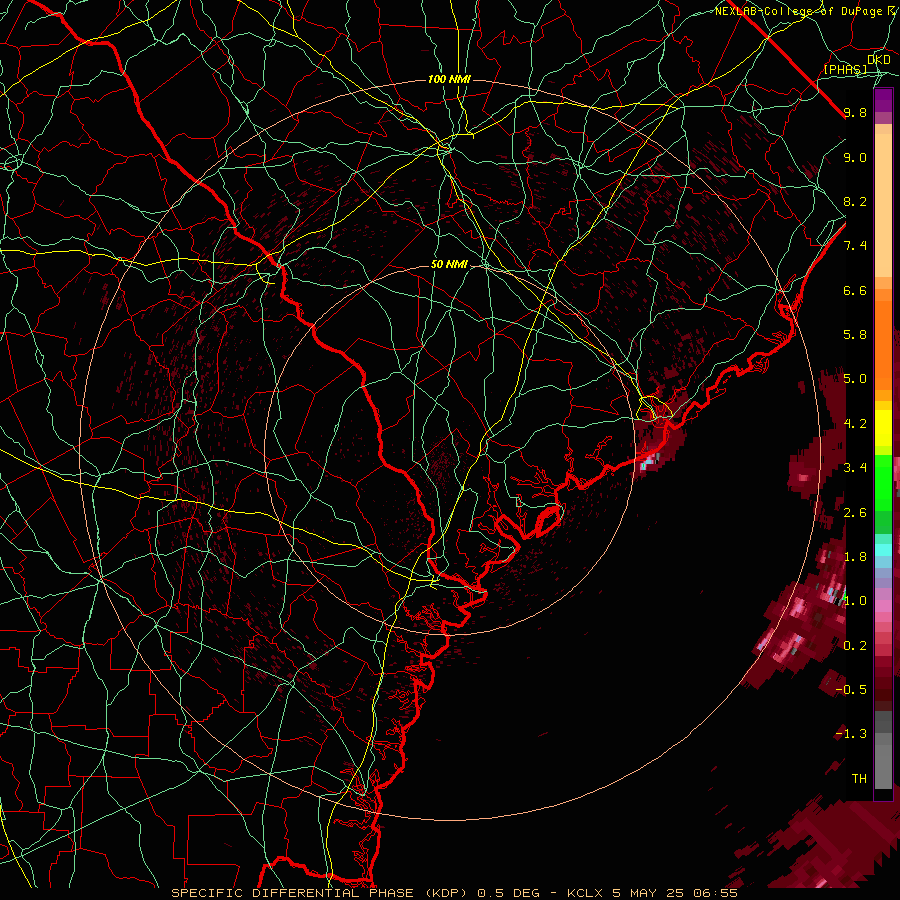Click the TH threshold label

(859, 779)
